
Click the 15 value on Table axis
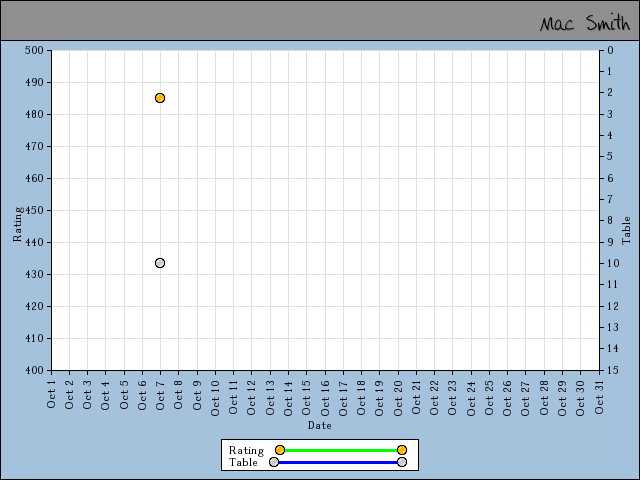click(610, 370)
